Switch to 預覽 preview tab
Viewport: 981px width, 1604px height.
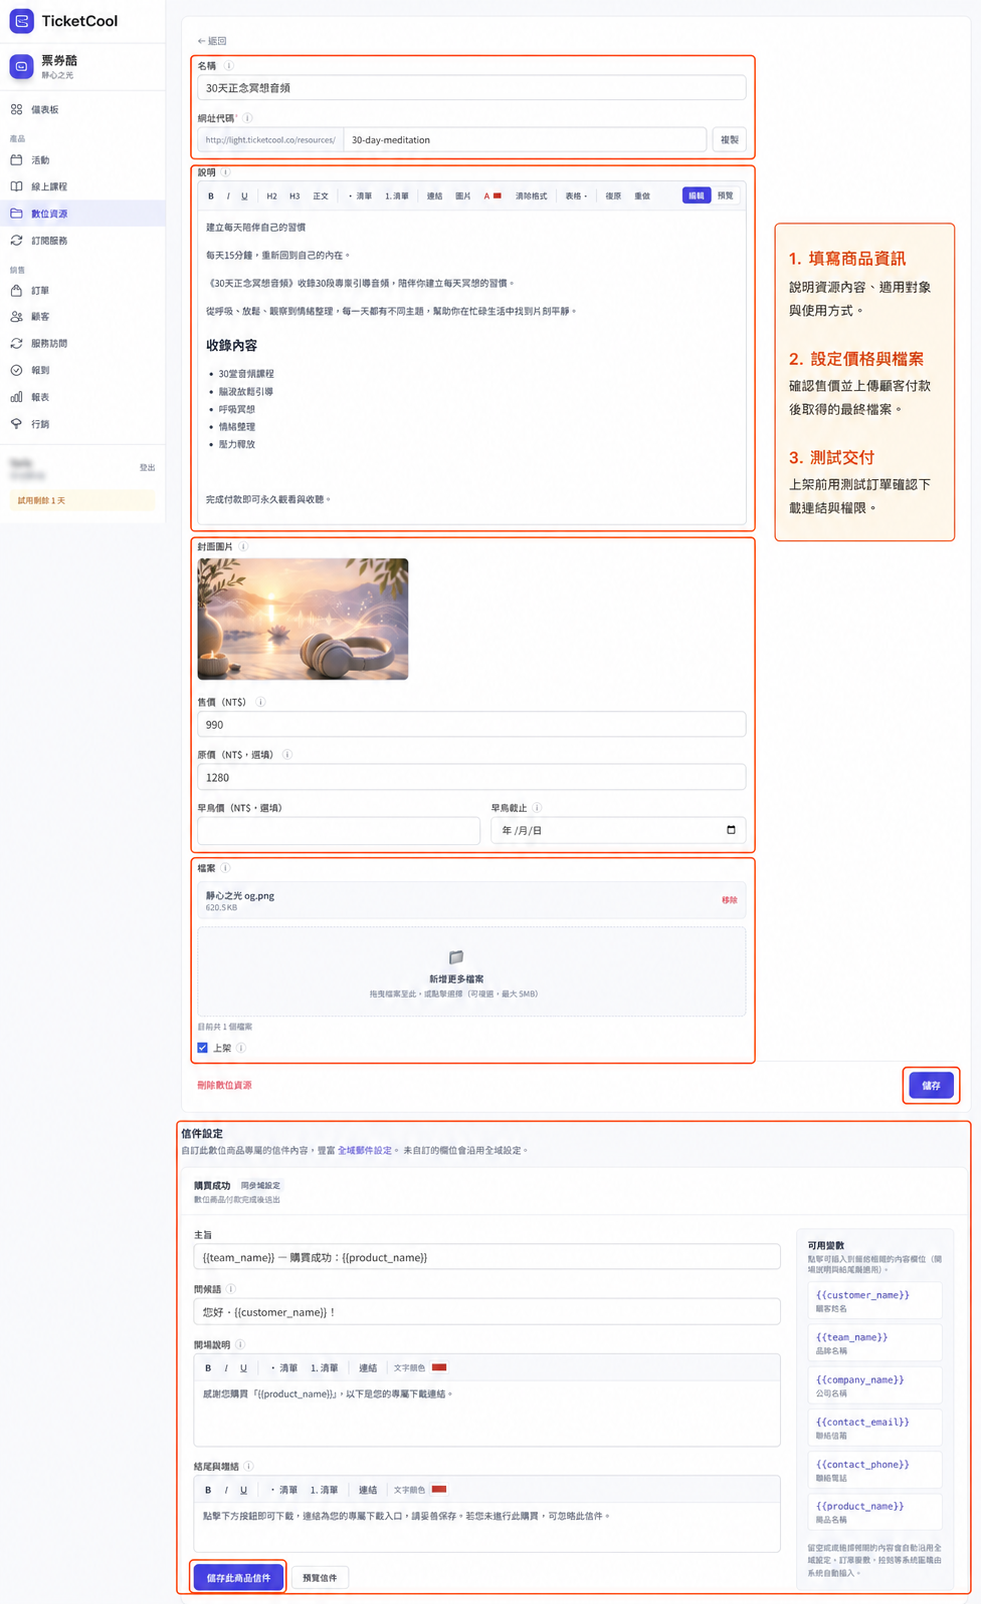[725, 195]
